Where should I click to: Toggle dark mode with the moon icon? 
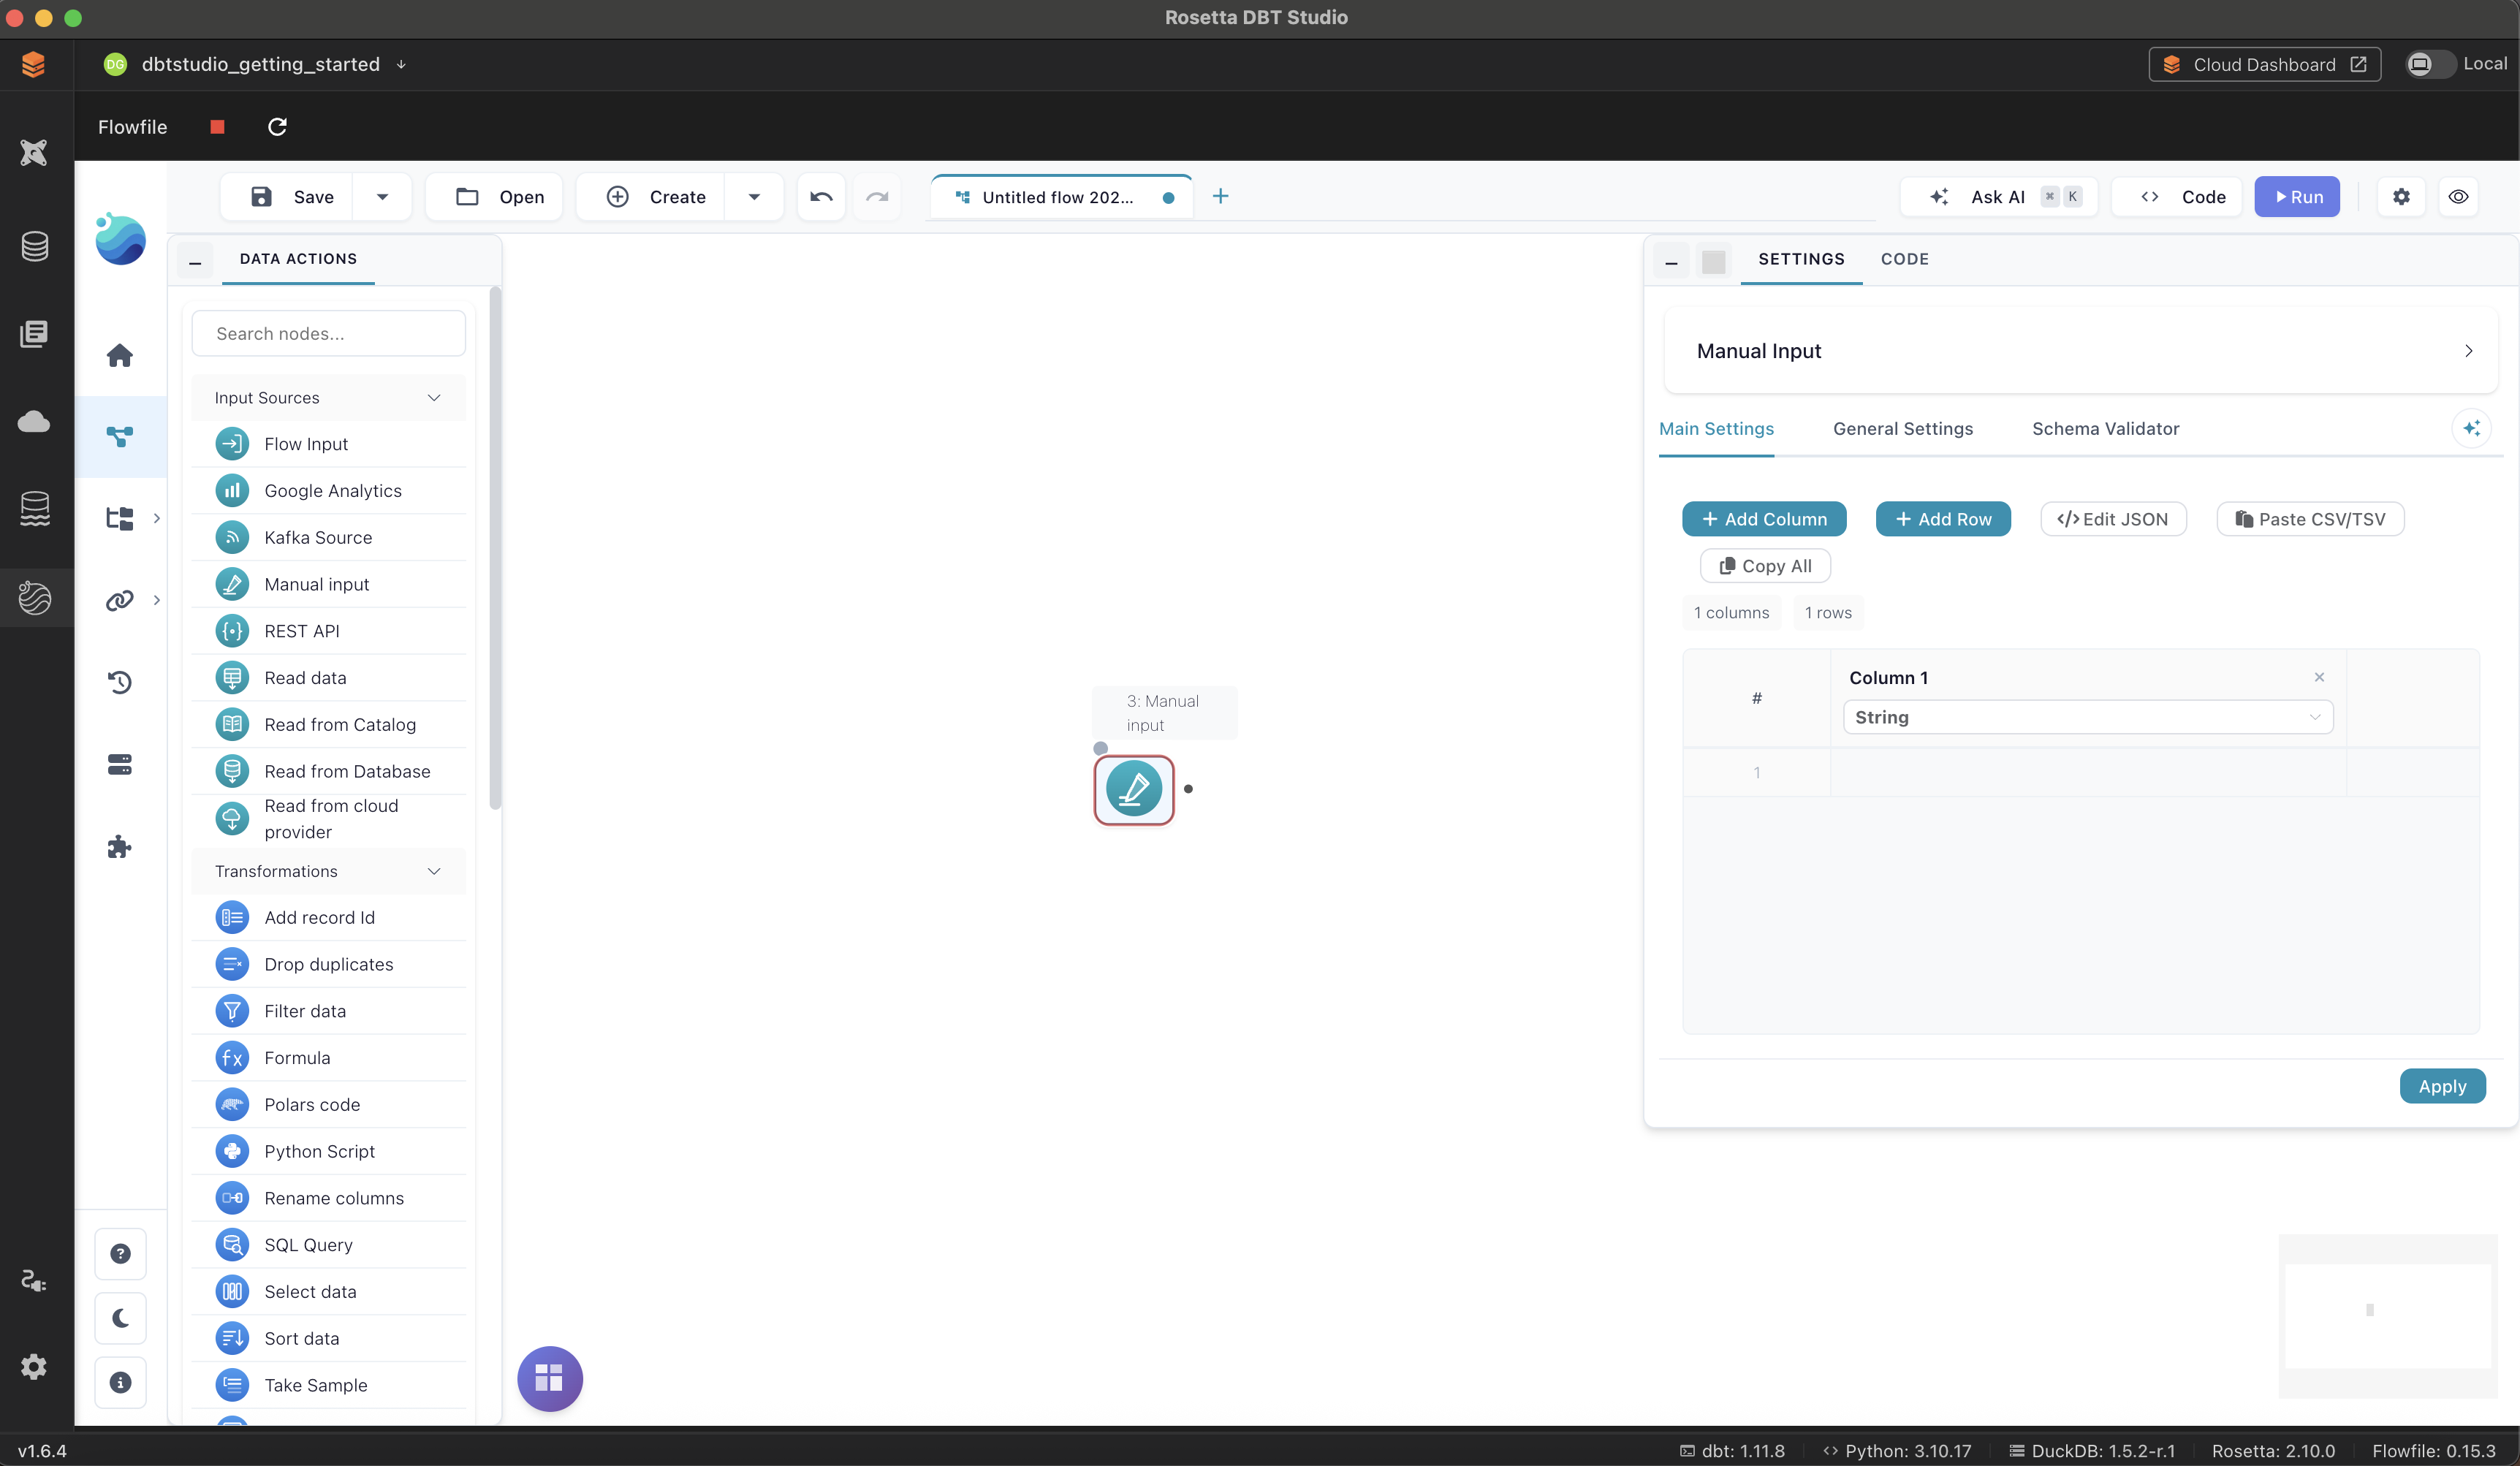pos(120,1318)
